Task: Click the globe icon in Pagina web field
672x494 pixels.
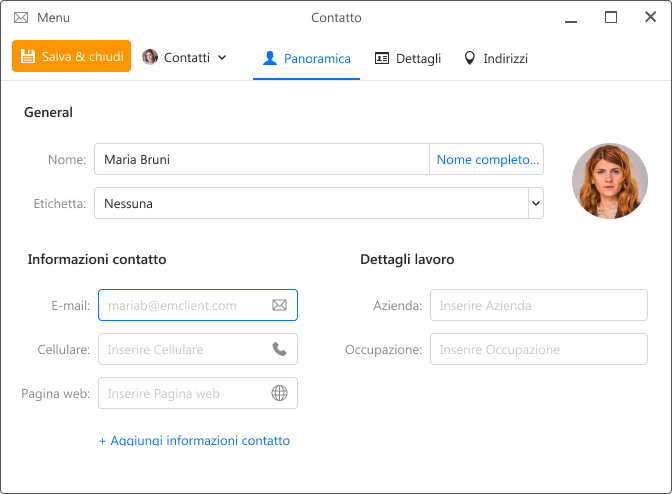Action: click(x=279, y=393)
